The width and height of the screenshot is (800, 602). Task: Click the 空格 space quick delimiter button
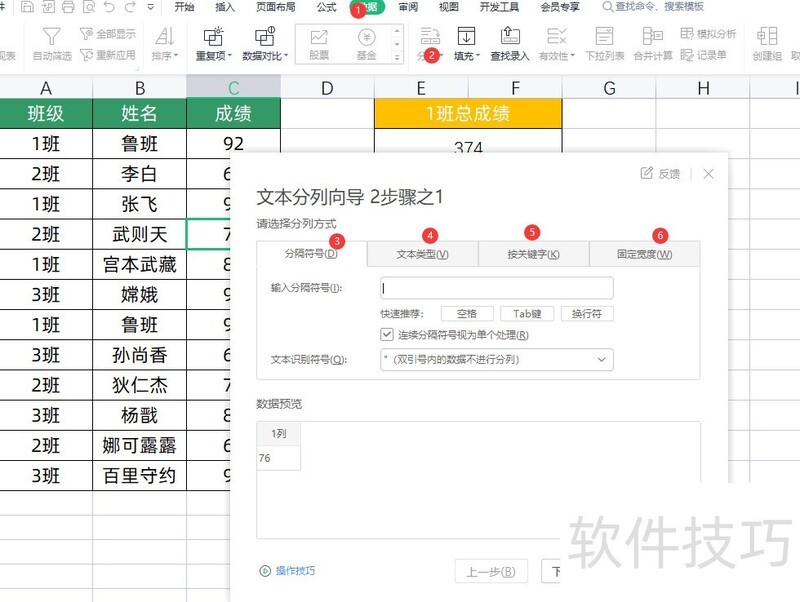(x=467, y=313)
